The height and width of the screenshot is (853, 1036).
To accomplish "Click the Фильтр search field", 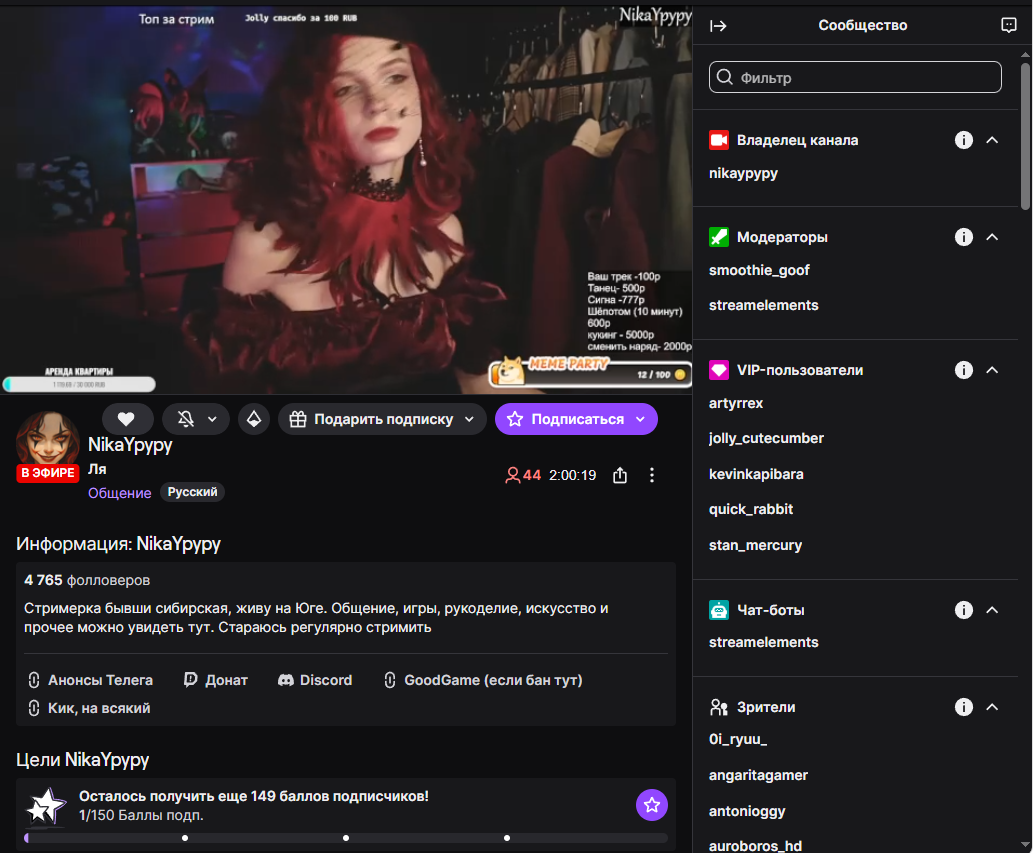I will 855,77.
